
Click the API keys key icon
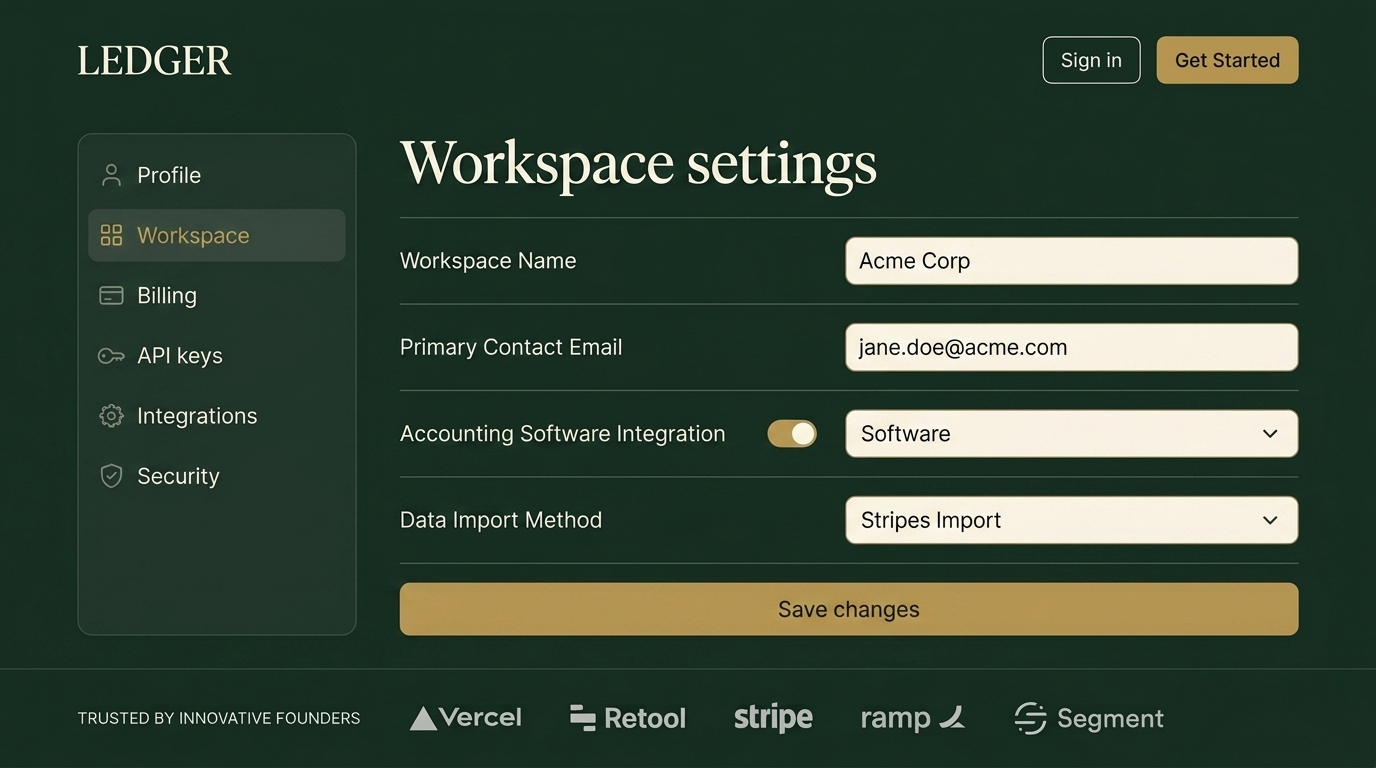[111, 356]
